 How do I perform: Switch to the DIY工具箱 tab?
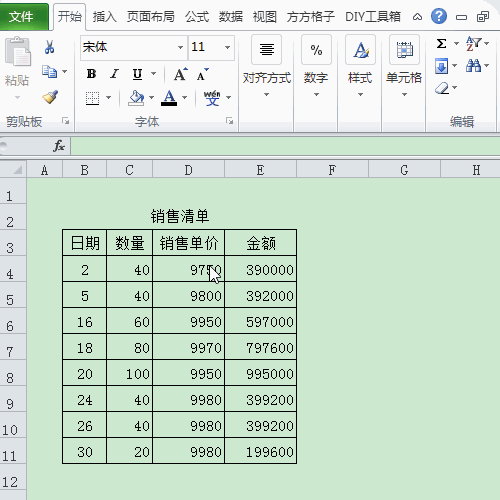pyautogui.click(x=373, y=17)
